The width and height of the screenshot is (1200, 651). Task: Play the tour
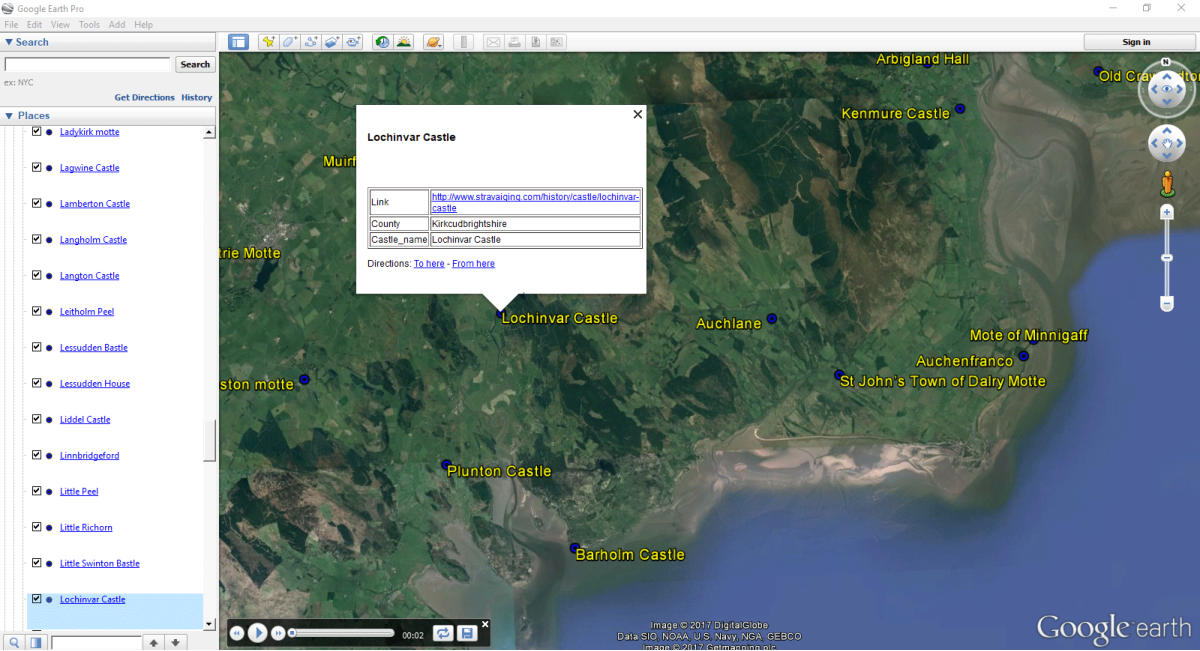(x=257, y=632)
